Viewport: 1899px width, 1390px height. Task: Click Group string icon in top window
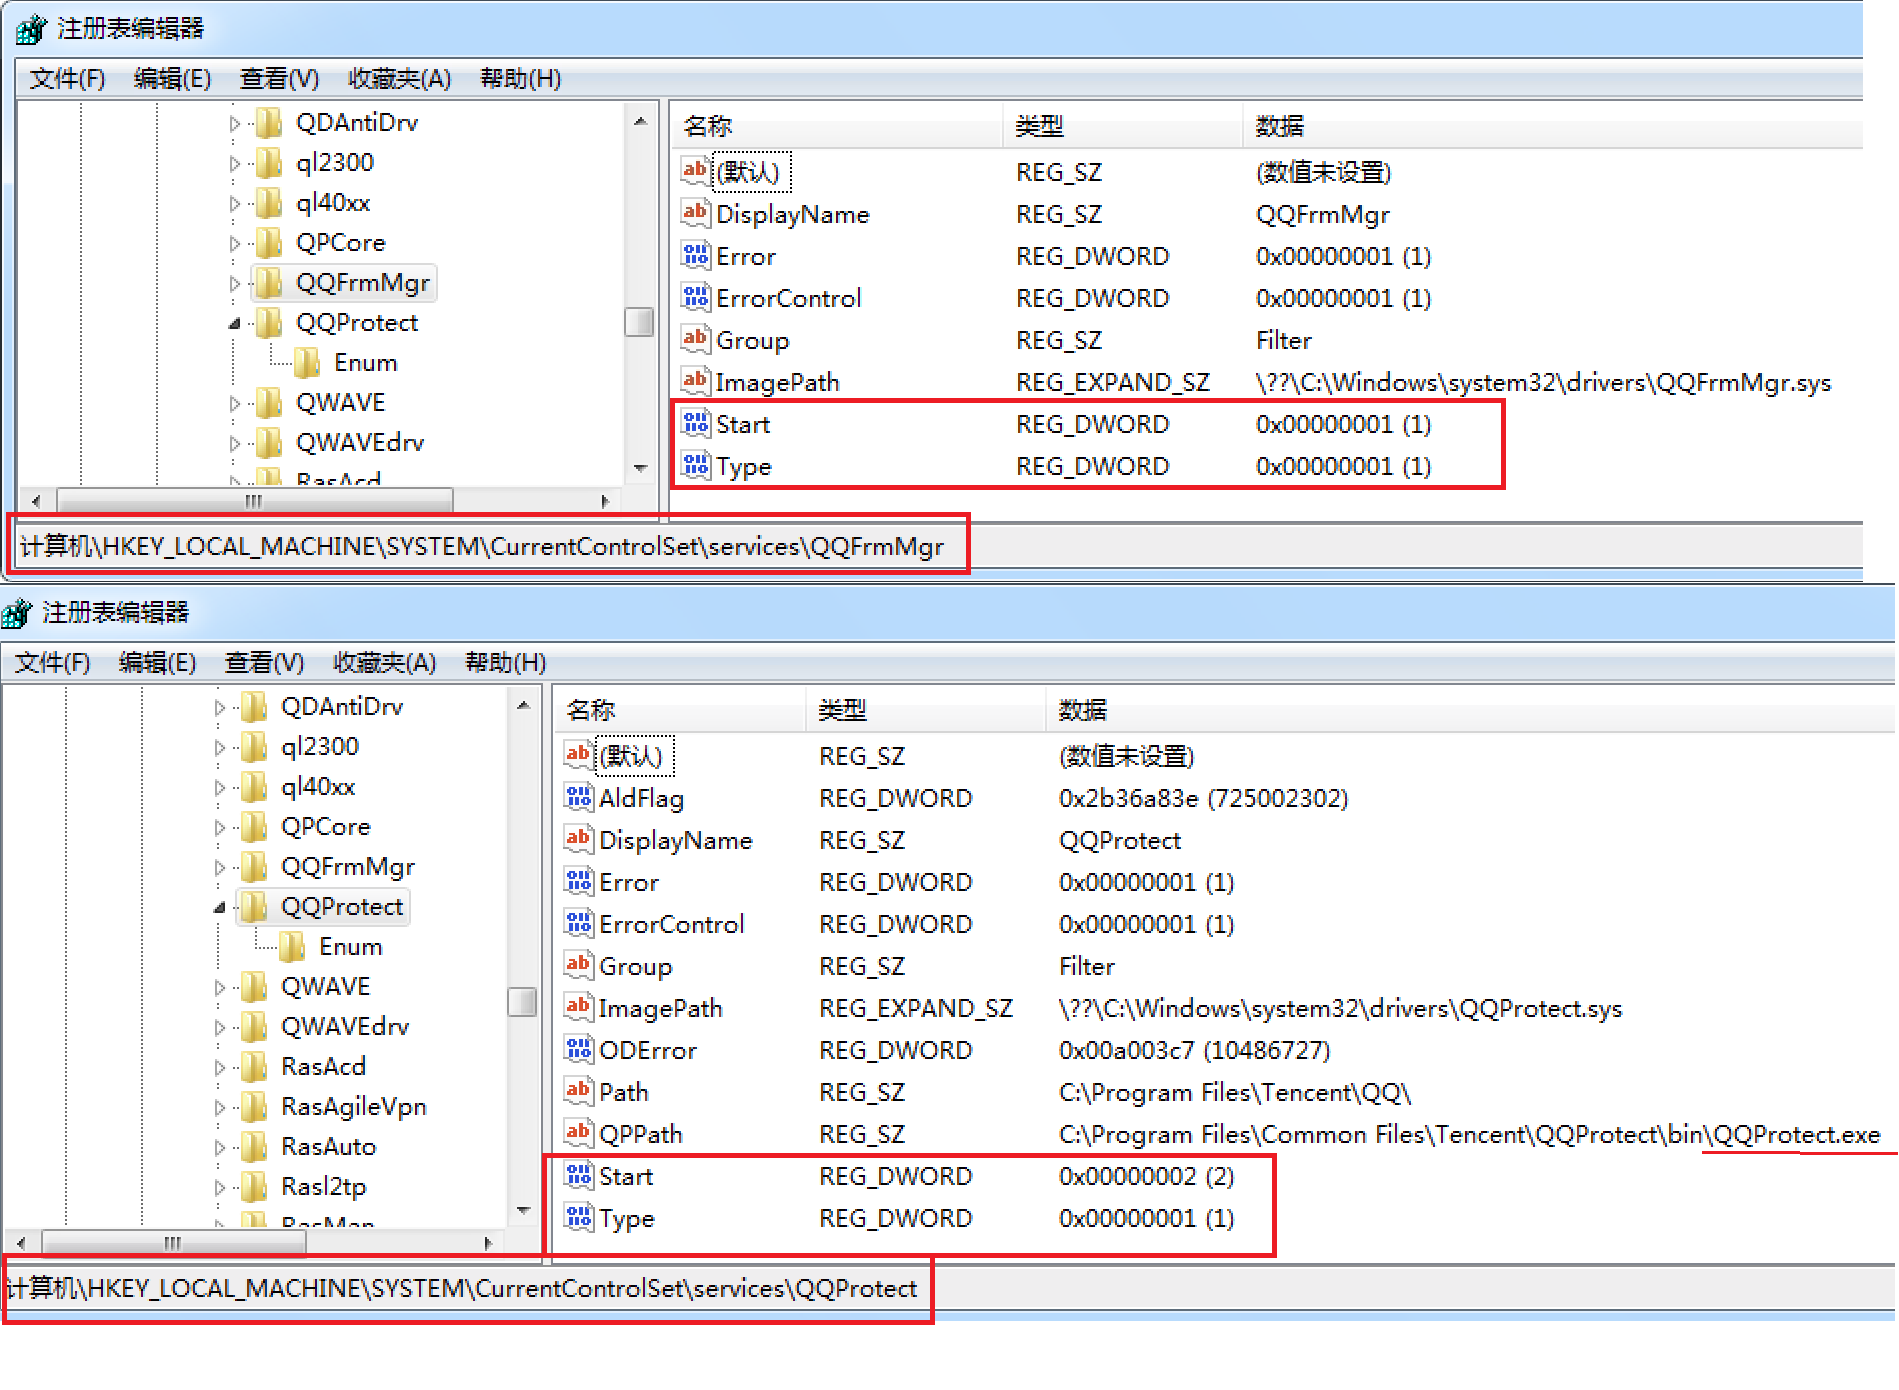pyautogui.click(x=695, y=339)
